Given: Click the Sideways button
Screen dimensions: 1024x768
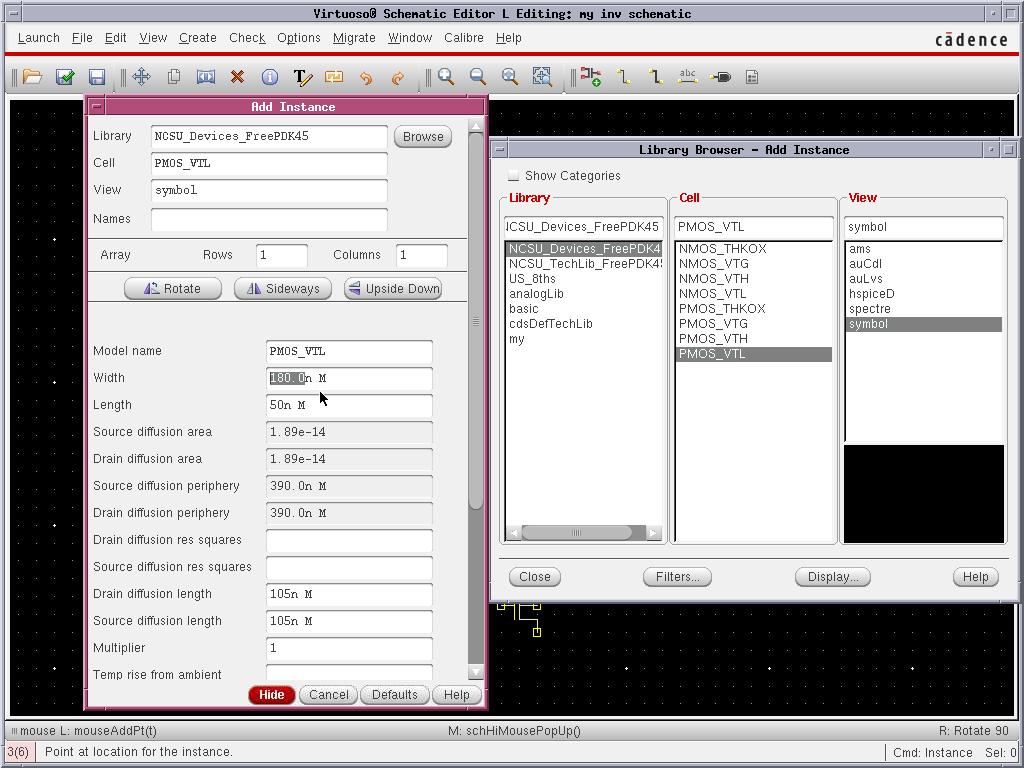Looking at the screenshot, I should tap(283, 289).
